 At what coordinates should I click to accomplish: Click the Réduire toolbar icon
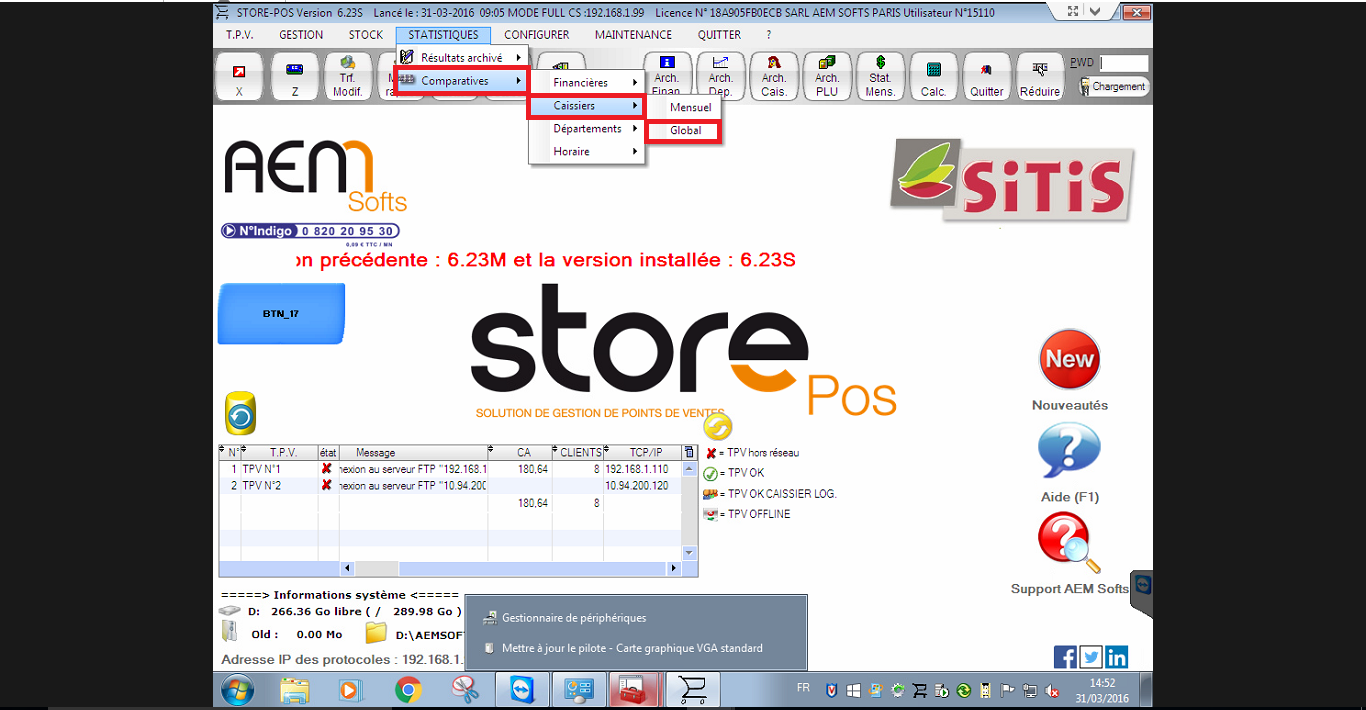point(1040,77)
